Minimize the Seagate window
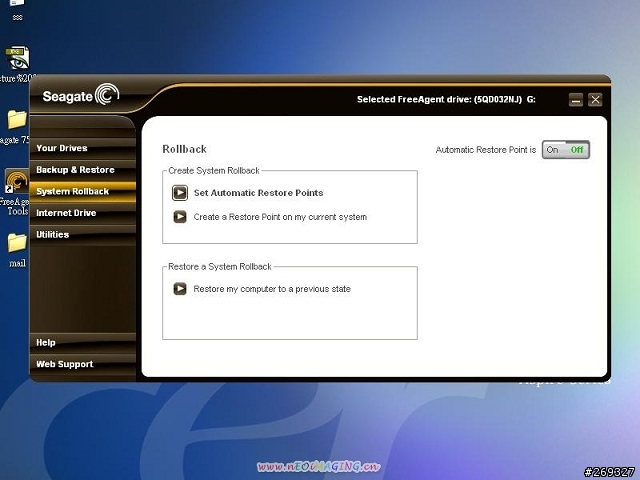Viewport: 640px width, 480px height. (x=576, y=100)
